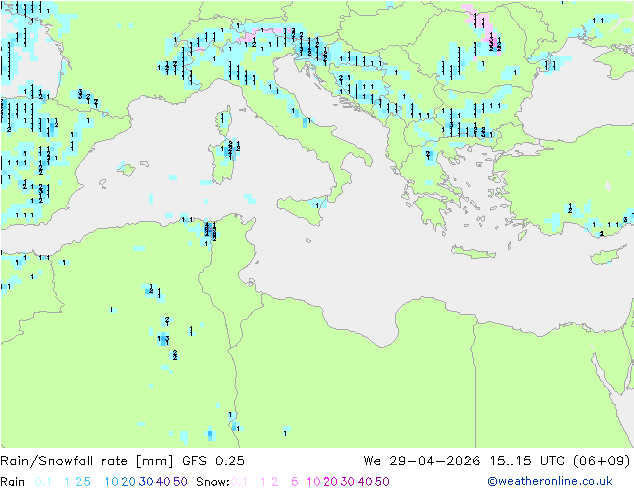
Task: Click the "Snow:" legend label
Action: [x=213, y=482]
